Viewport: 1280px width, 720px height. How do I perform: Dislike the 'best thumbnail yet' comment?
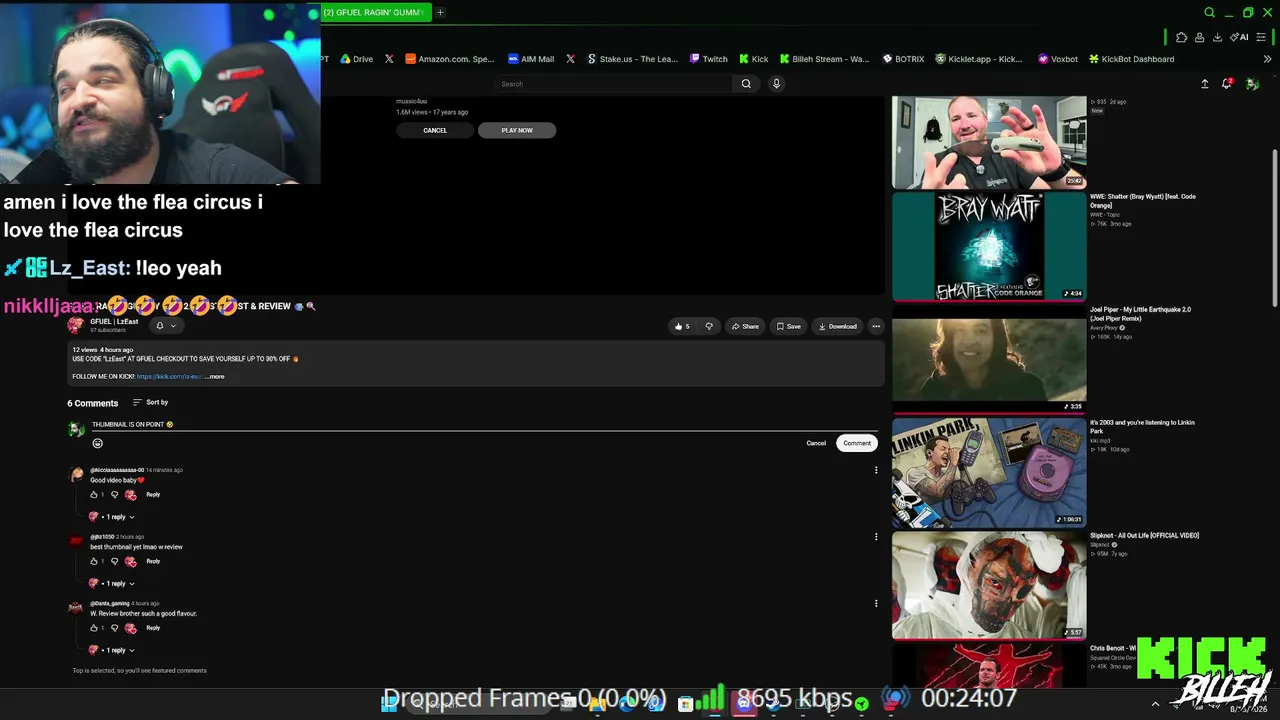(114, 562)
